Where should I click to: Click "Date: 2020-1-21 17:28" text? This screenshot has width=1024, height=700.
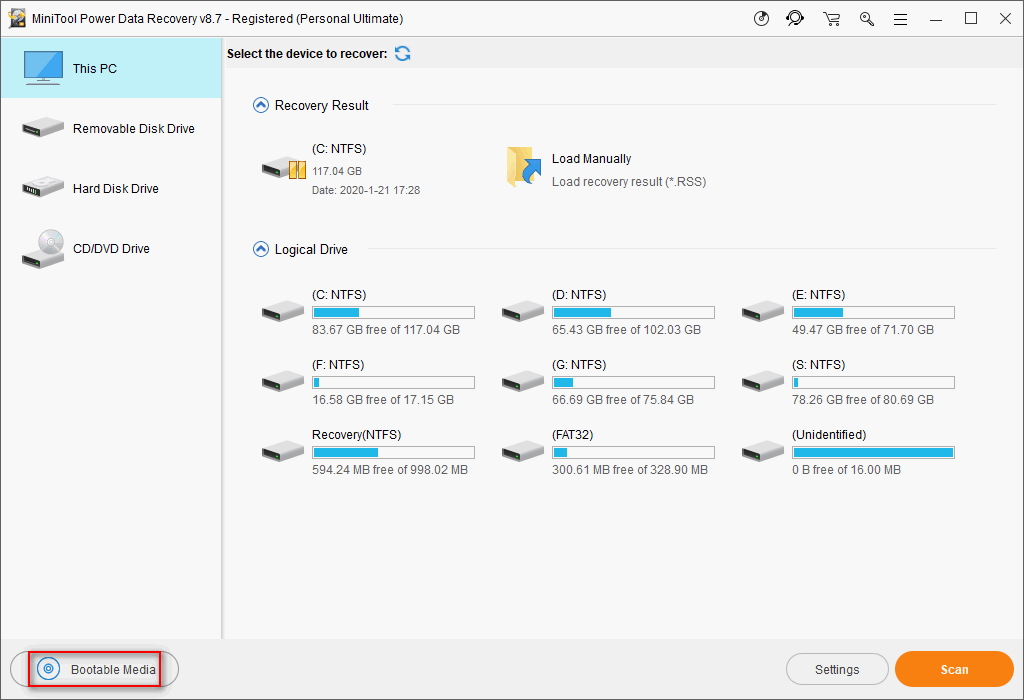(366, 190)
